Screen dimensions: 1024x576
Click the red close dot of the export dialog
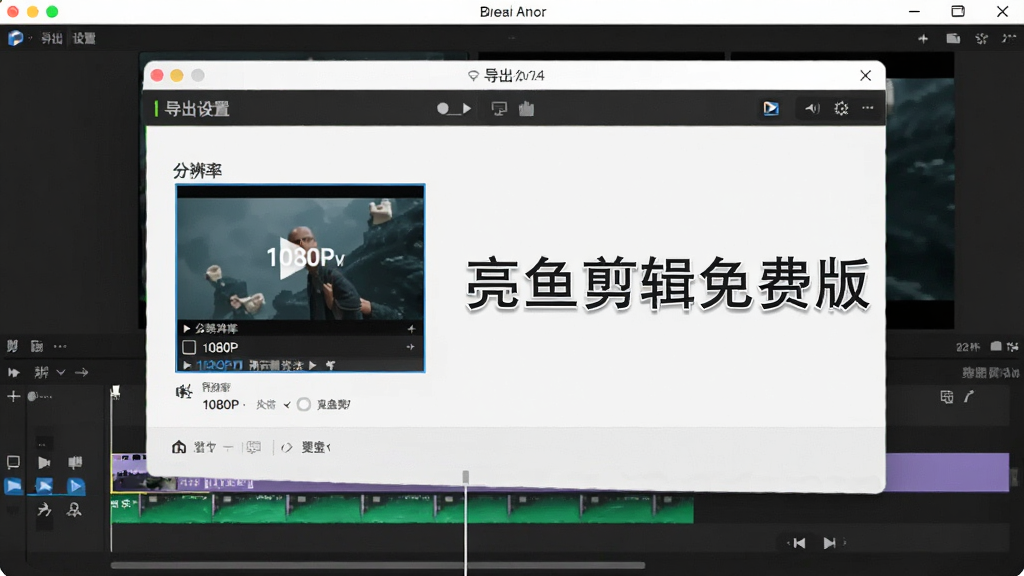point(157,75)
